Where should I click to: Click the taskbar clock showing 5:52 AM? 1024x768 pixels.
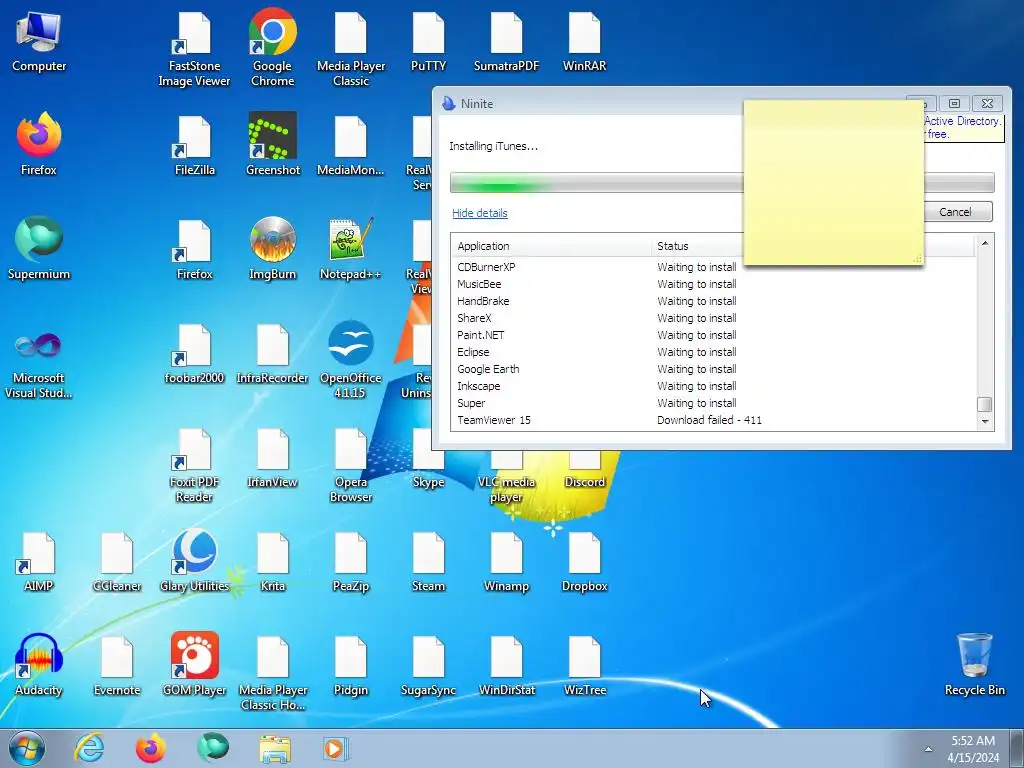[x=973, y=748]
